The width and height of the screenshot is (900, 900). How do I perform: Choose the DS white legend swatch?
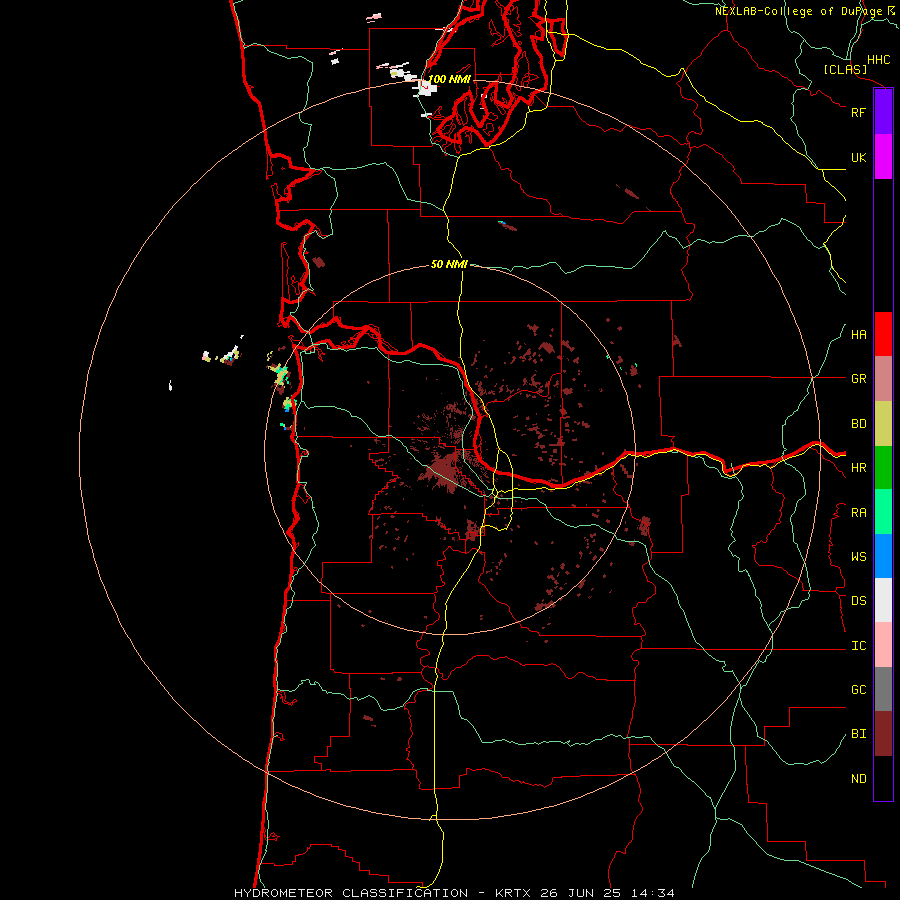(x=883, y=600)
